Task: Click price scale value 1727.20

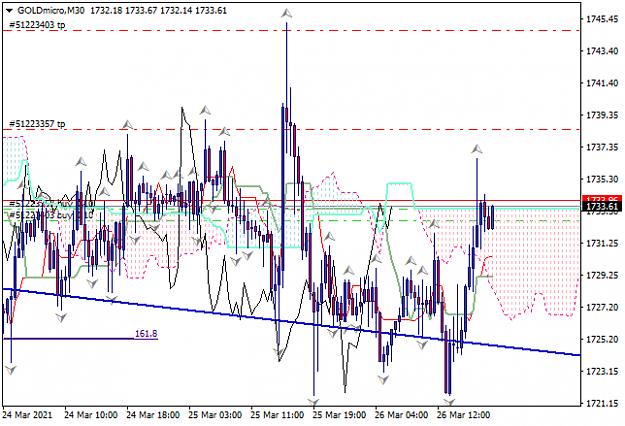Action: pos(602,307)
